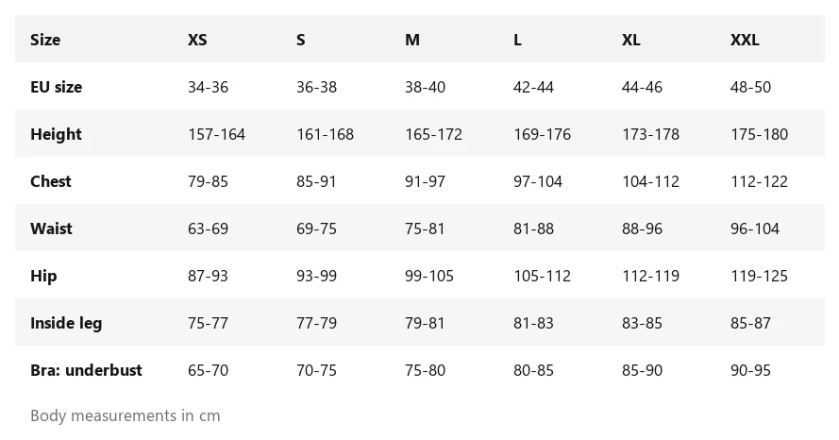
Task: Select hip value 93-99
Action: 316,276
